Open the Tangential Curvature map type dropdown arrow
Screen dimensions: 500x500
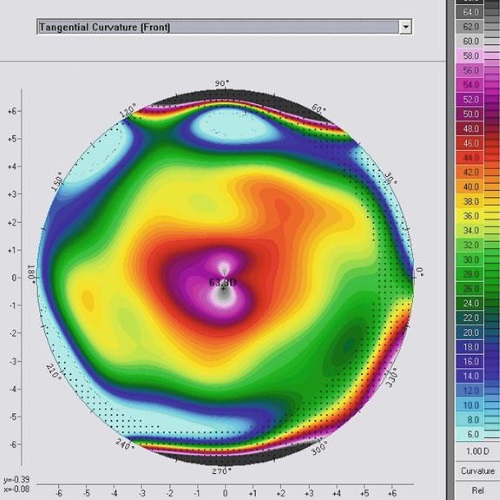(406, 27)
